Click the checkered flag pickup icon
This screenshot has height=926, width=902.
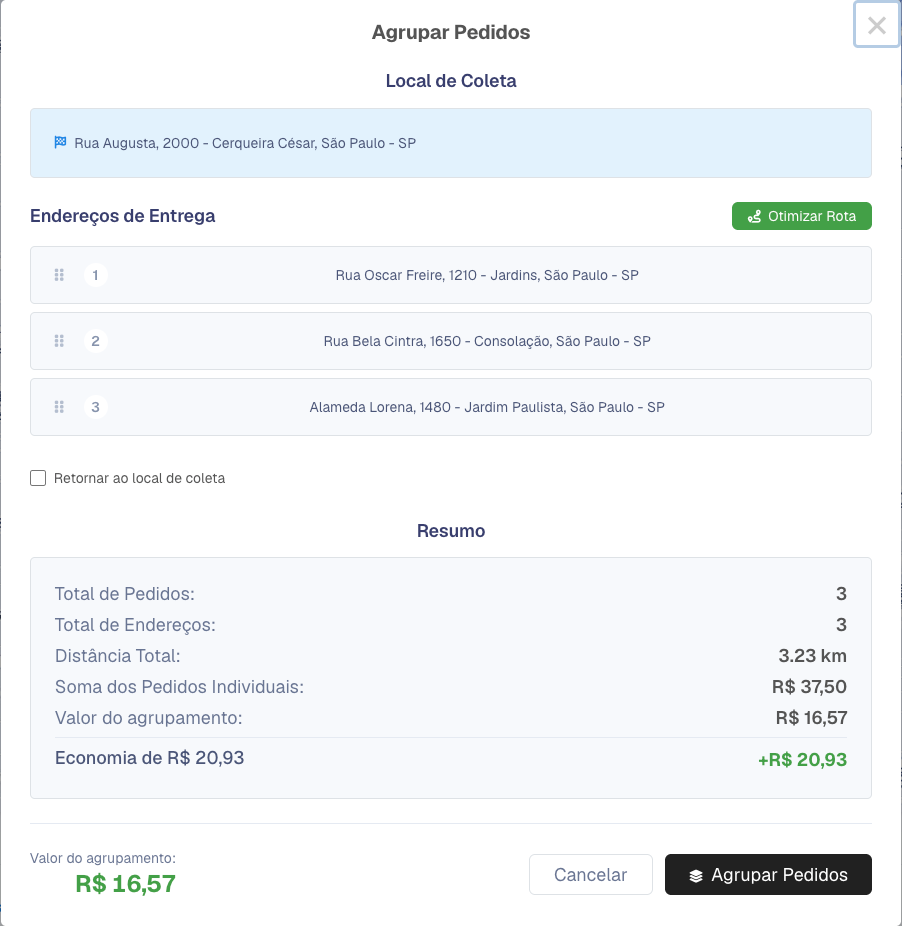[x=60, y=142]
